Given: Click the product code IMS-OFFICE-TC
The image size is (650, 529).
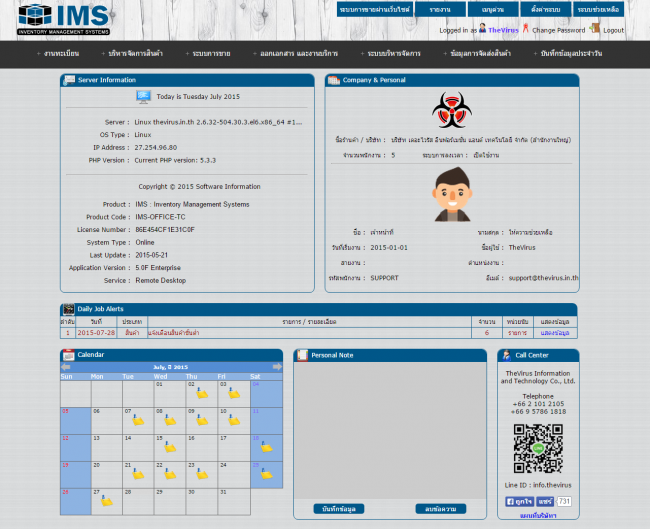Looking at the screenshot, I should 160,217.
